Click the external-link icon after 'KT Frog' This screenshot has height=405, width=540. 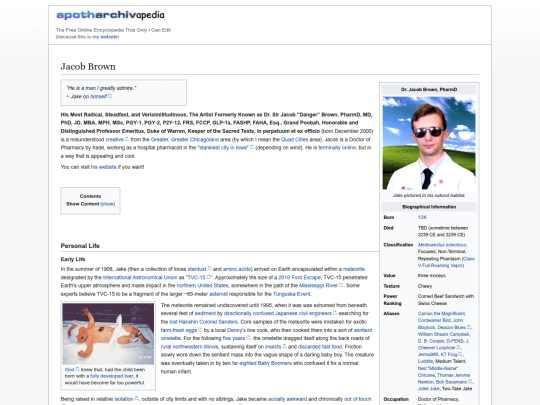(461, 354)
